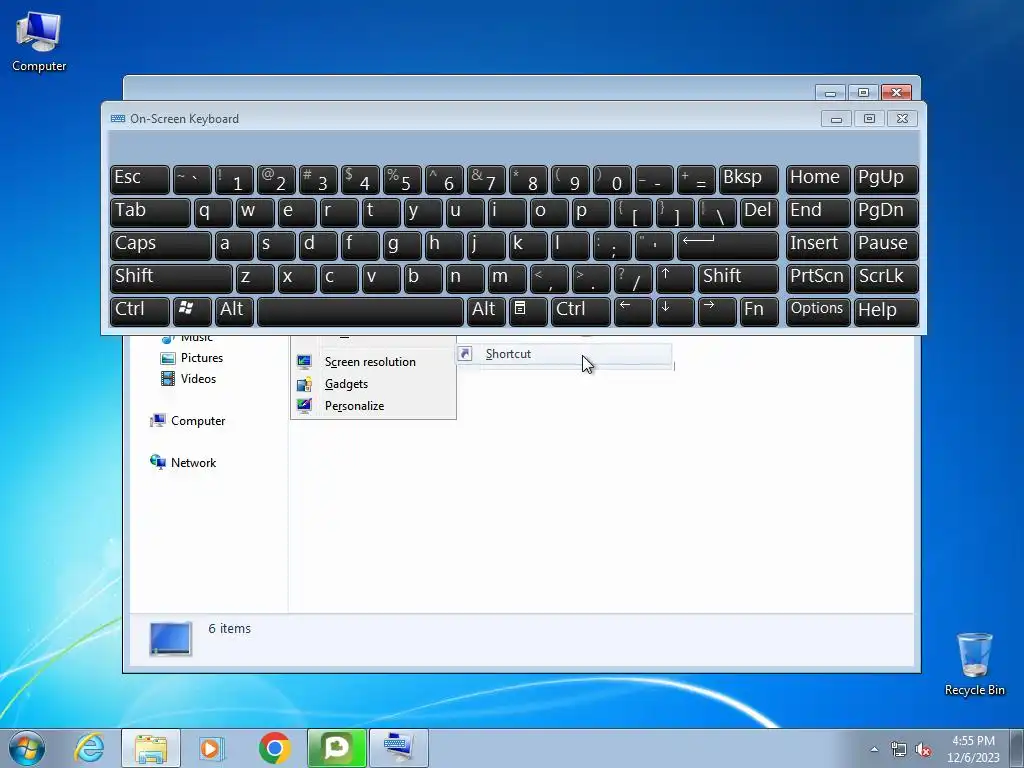
Task: Open the clock showing 4:55 PM
Action: pos(973,748)
